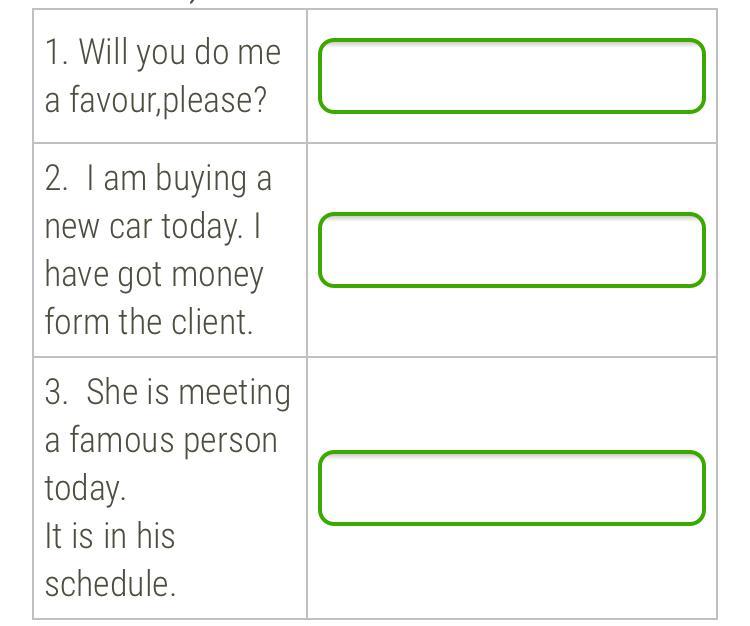Viewport: 750px width, 626px height.
Task: Click the number "2." label
Action: (x=56, y=178)
